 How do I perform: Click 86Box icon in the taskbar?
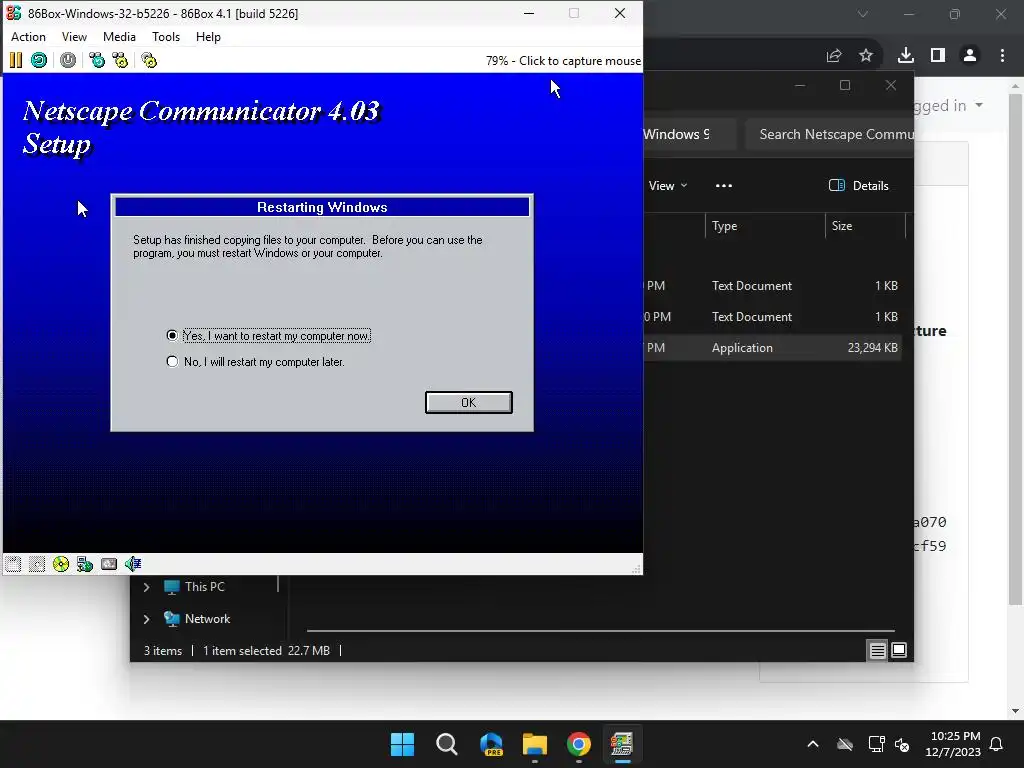[622, 744]
